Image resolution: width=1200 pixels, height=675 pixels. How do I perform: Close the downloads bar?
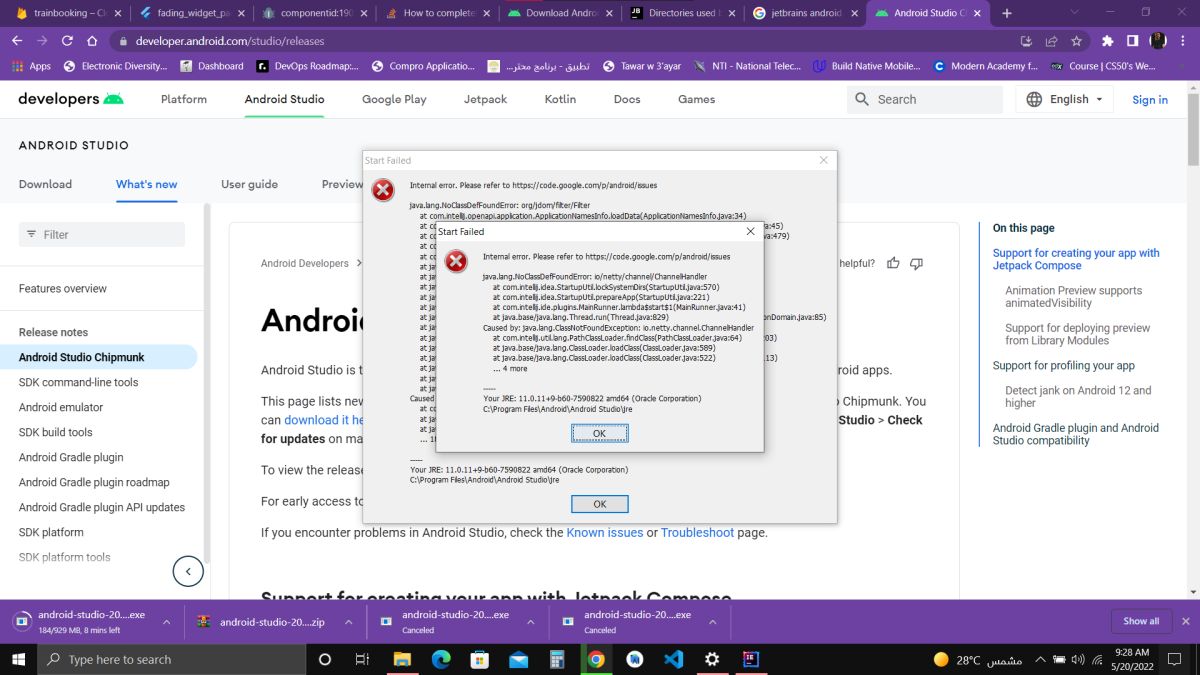coord(1186,621)
